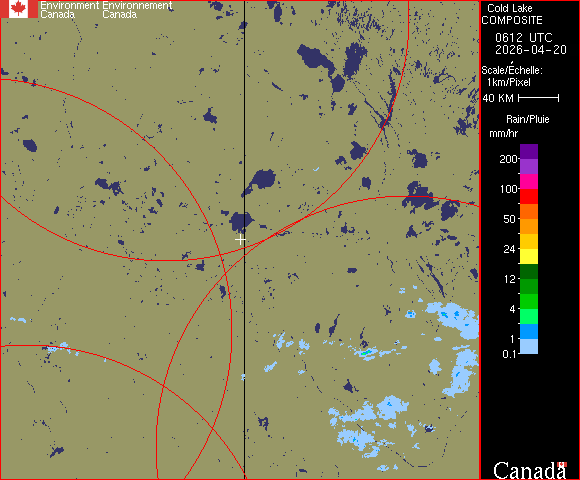The height and width of the screenshot is (480, 580).
Task: Select the light blue 0.1 mm/hr legend color
Action: 529,347
